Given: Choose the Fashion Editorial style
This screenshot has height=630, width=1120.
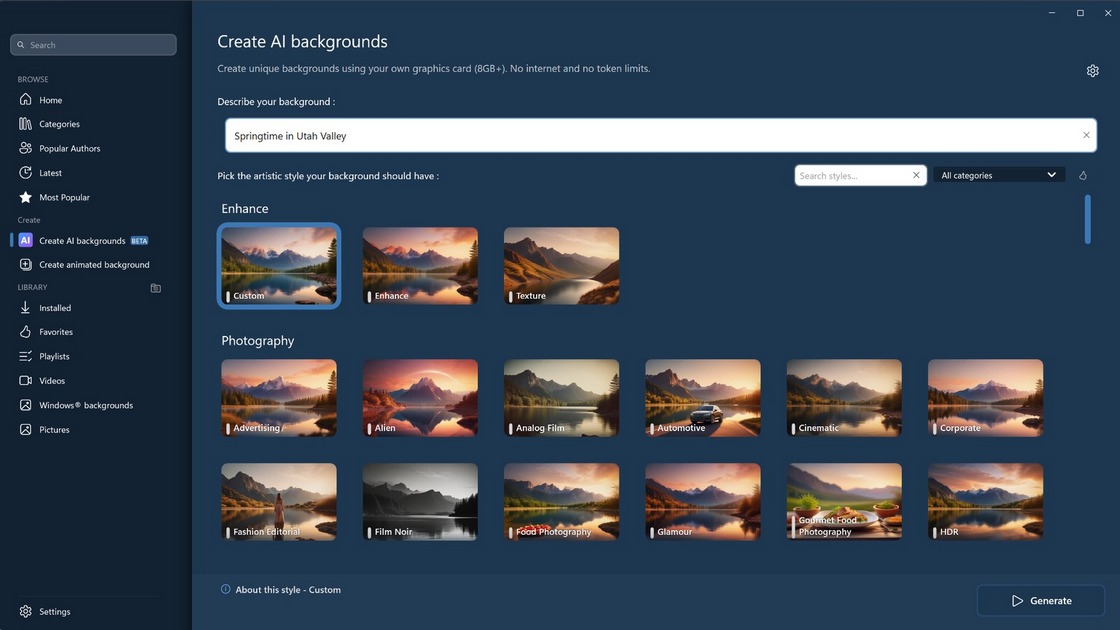Looking at the screenshot, I should click(x=279, y=501).
